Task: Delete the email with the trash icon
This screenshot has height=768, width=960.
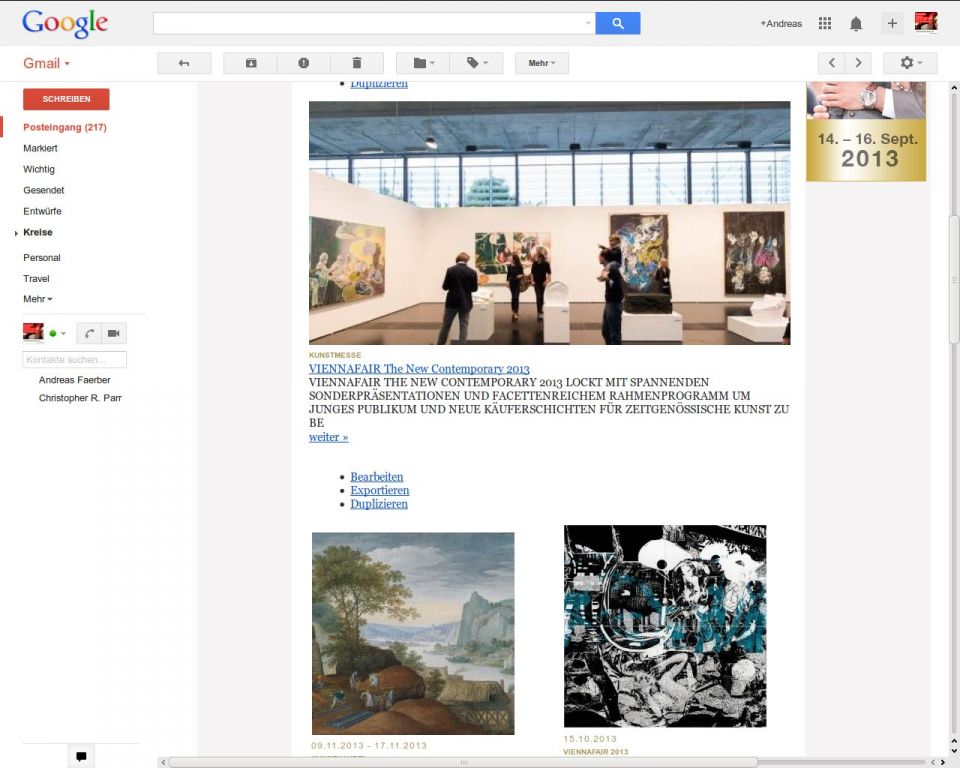Action: click(357, 63)
